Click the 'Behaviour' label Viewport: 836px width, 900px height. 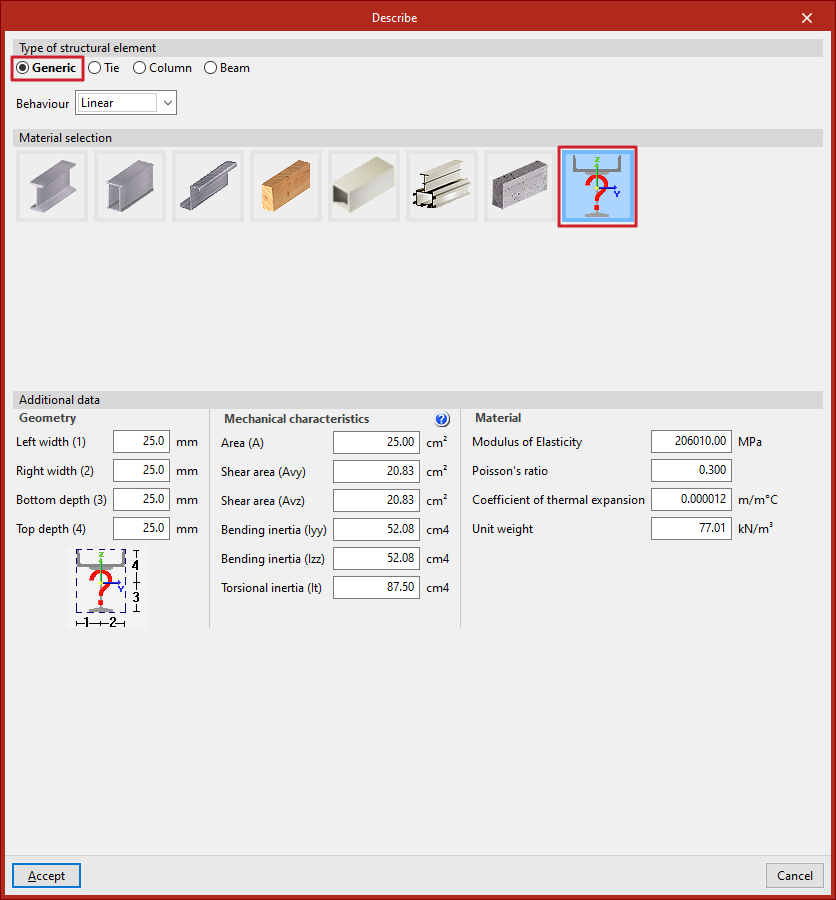[x=42, y=104]
